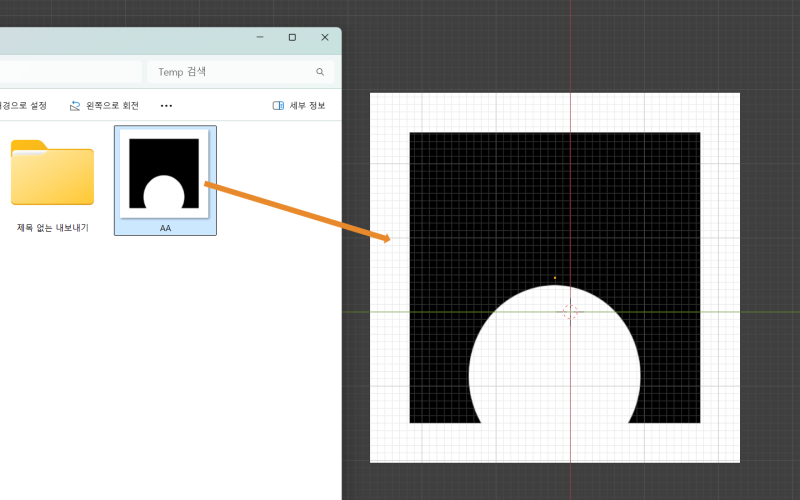Click the magnifier icon in Temp search
Viewport: 800px width, 500px height.
point(320,72)
